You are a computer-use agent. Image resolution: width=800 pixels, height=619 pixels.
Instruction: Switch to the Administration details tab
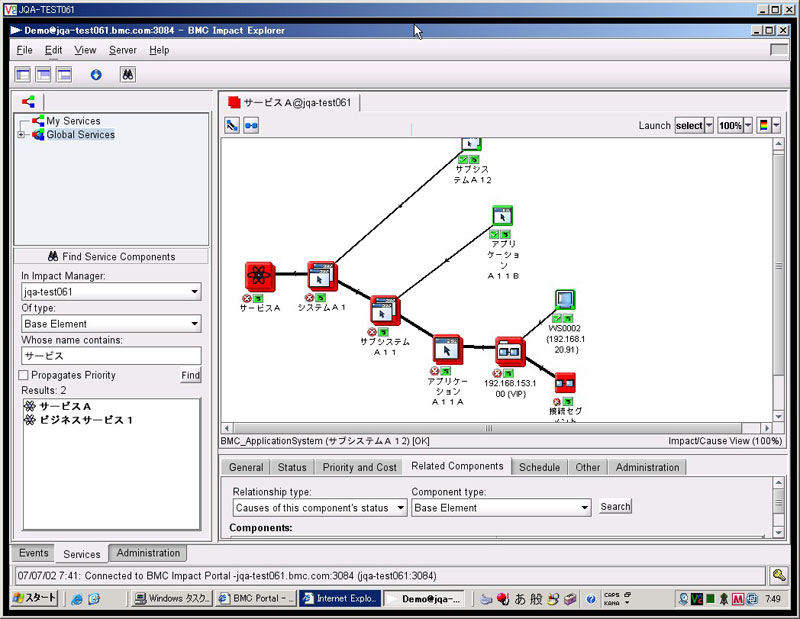coord(647,467)
